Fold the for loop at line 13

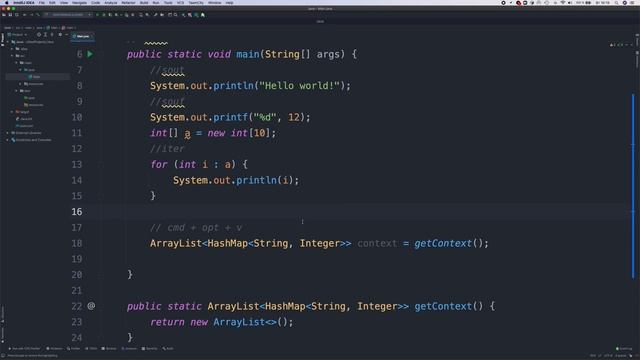[100, 164]
